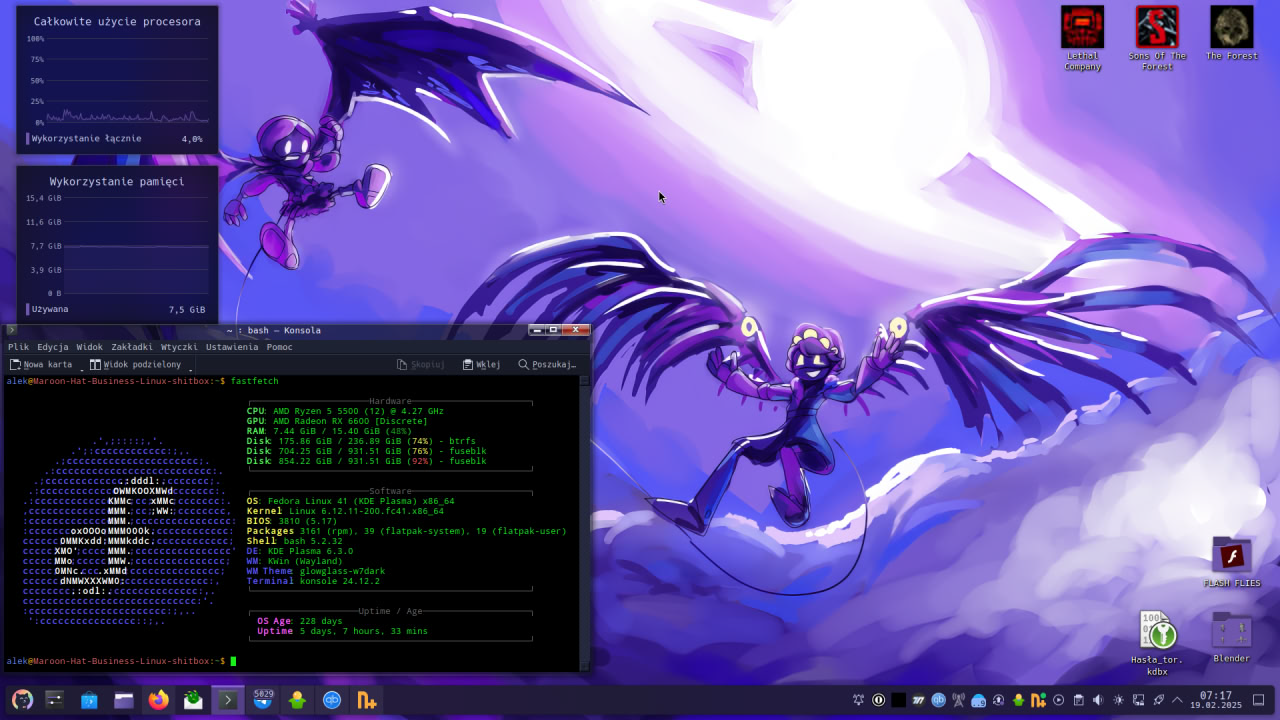Open notifications bell in system tray
The height and width of the screenshot is (720, 1280).
point(858,700)
